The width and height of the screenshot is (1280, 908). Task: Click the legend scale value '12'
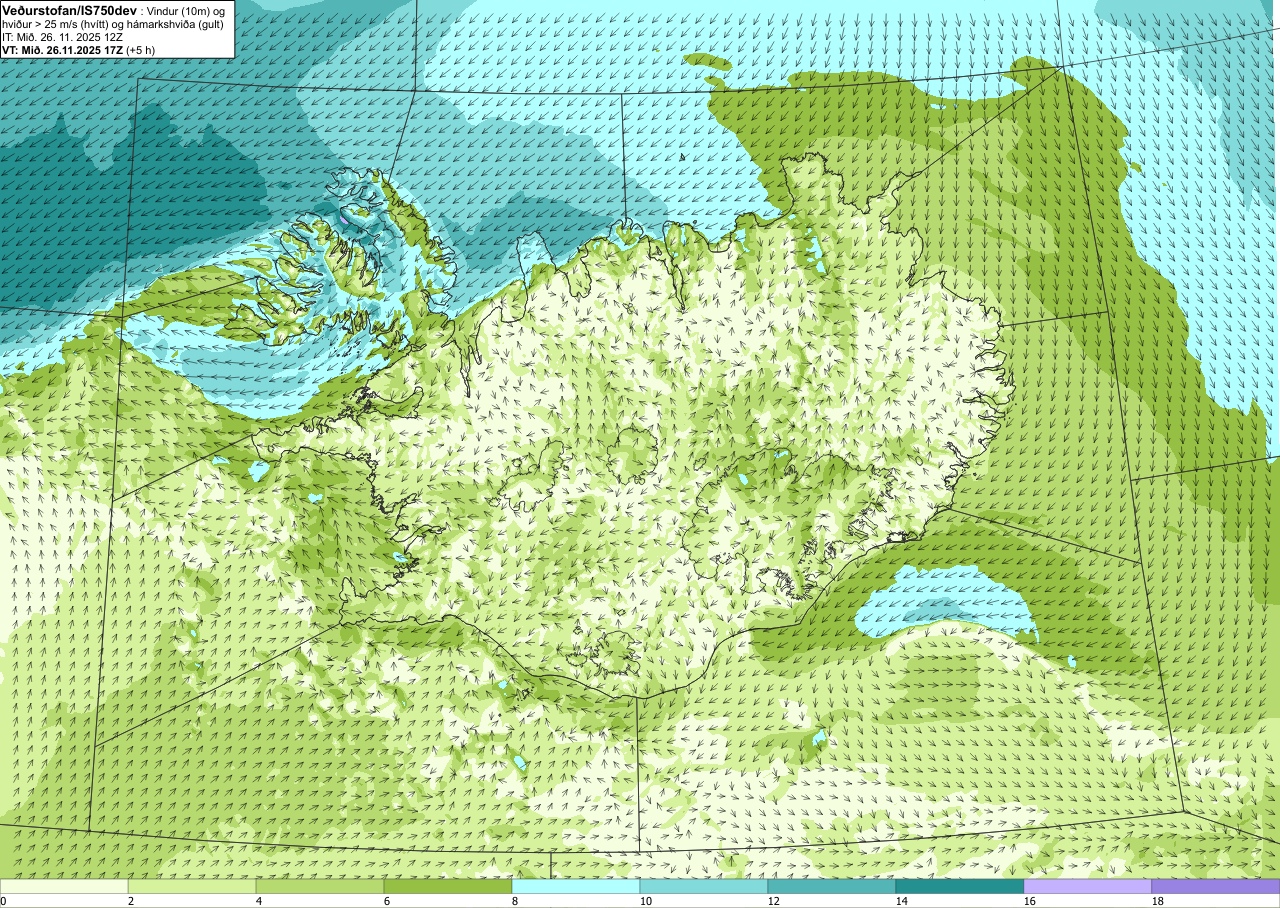774,901
